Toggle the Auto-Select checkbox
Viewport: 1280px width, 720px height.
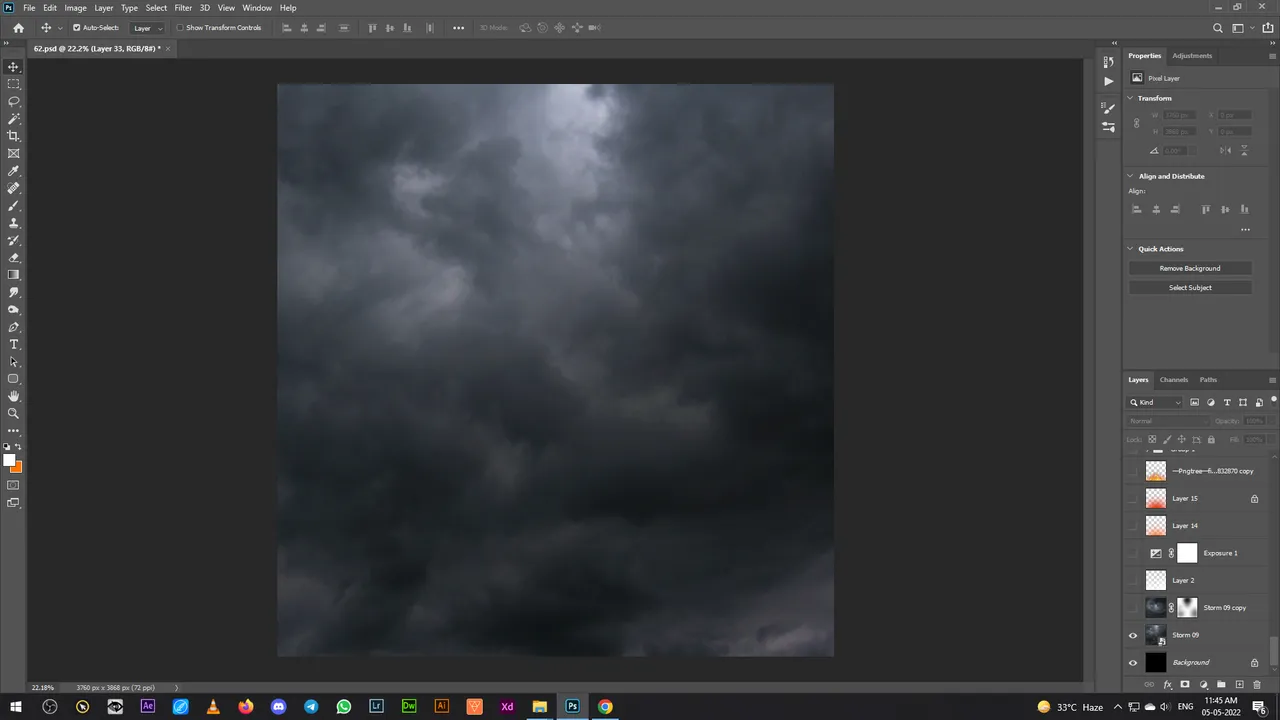click(x=77, y=28)
